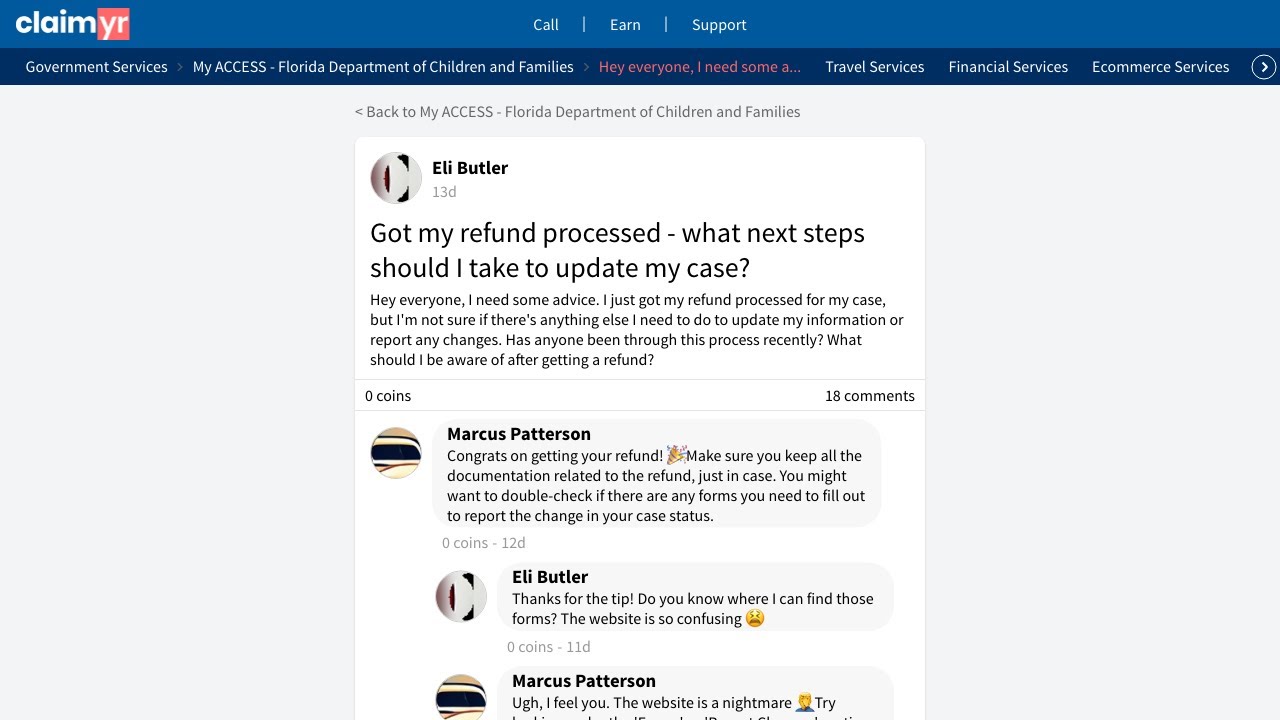Navigate to Government Services breadcrumb
This screenshot has width=1280, height=720.
point(96,67)
